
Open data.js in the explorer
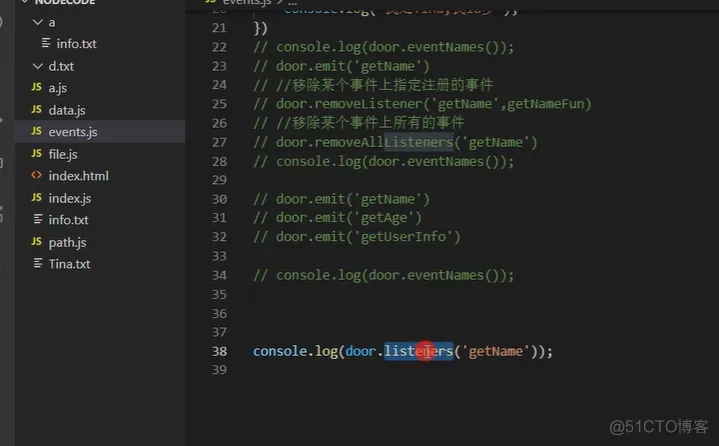(x=67, y=110)
